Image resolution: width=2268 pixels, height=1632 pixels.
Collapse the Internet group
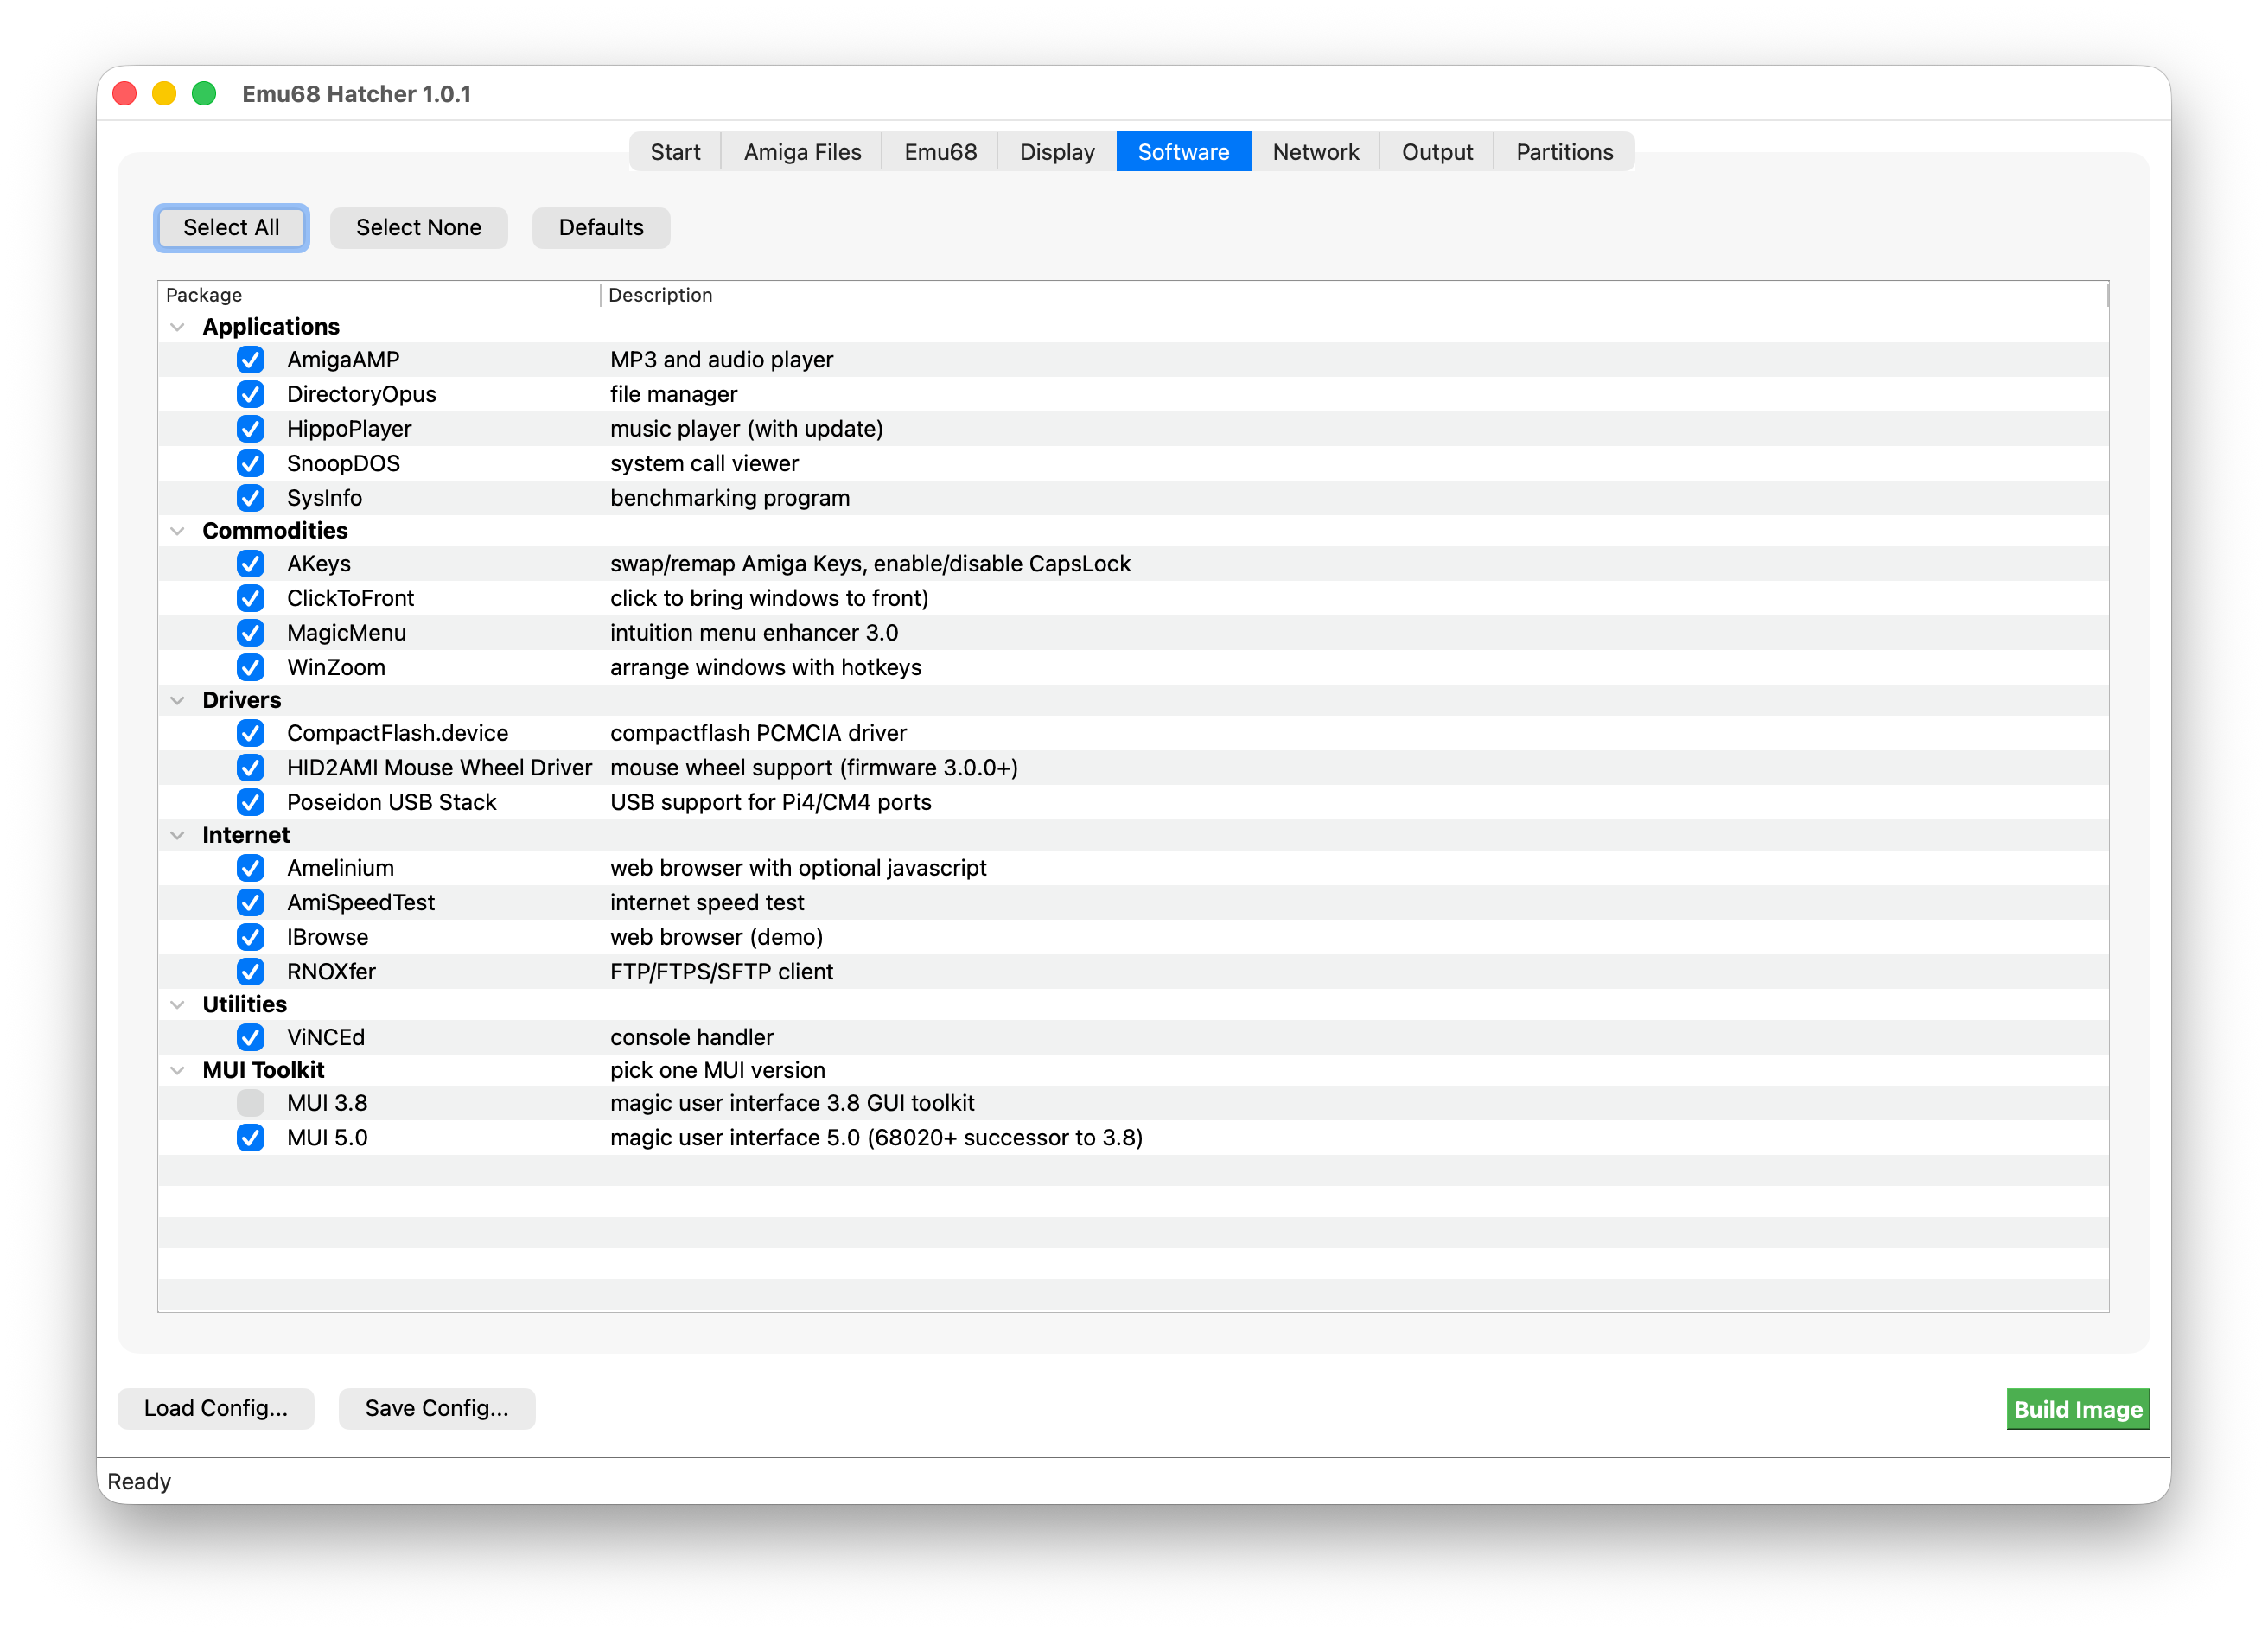tap(177, 835)
